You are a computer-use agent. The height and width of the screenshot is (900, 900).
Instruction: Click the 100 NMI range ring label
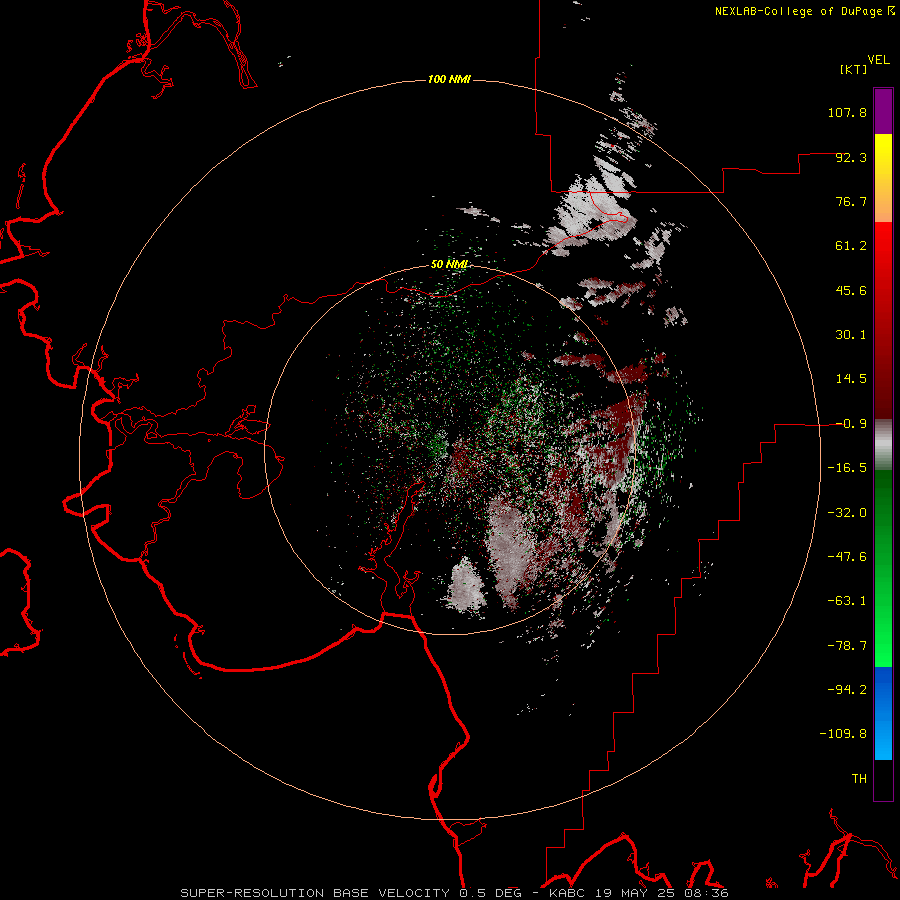point(449,79)
